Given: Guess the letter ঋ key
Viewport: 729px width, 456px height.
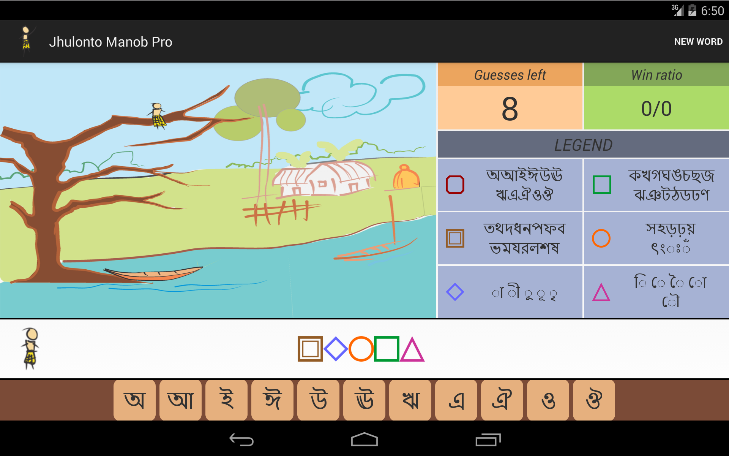Looking at the screenshot, I should [x=410, y=400].
